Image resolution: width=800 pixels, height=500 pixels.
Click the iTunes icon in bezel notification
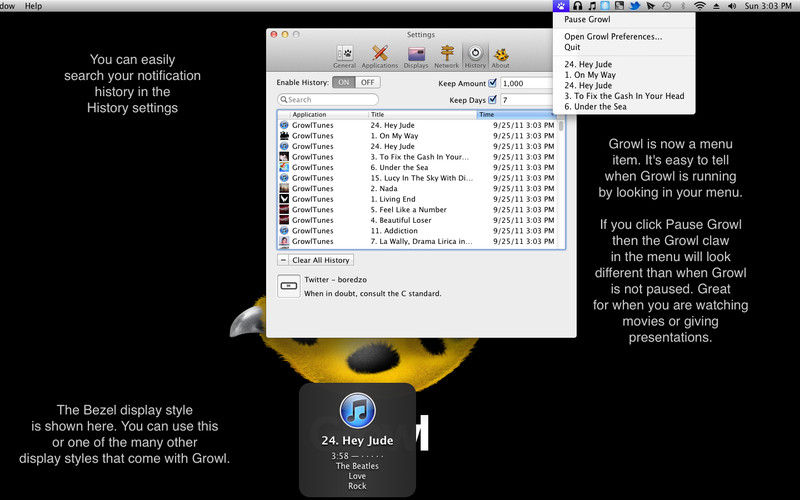[357, 410]
